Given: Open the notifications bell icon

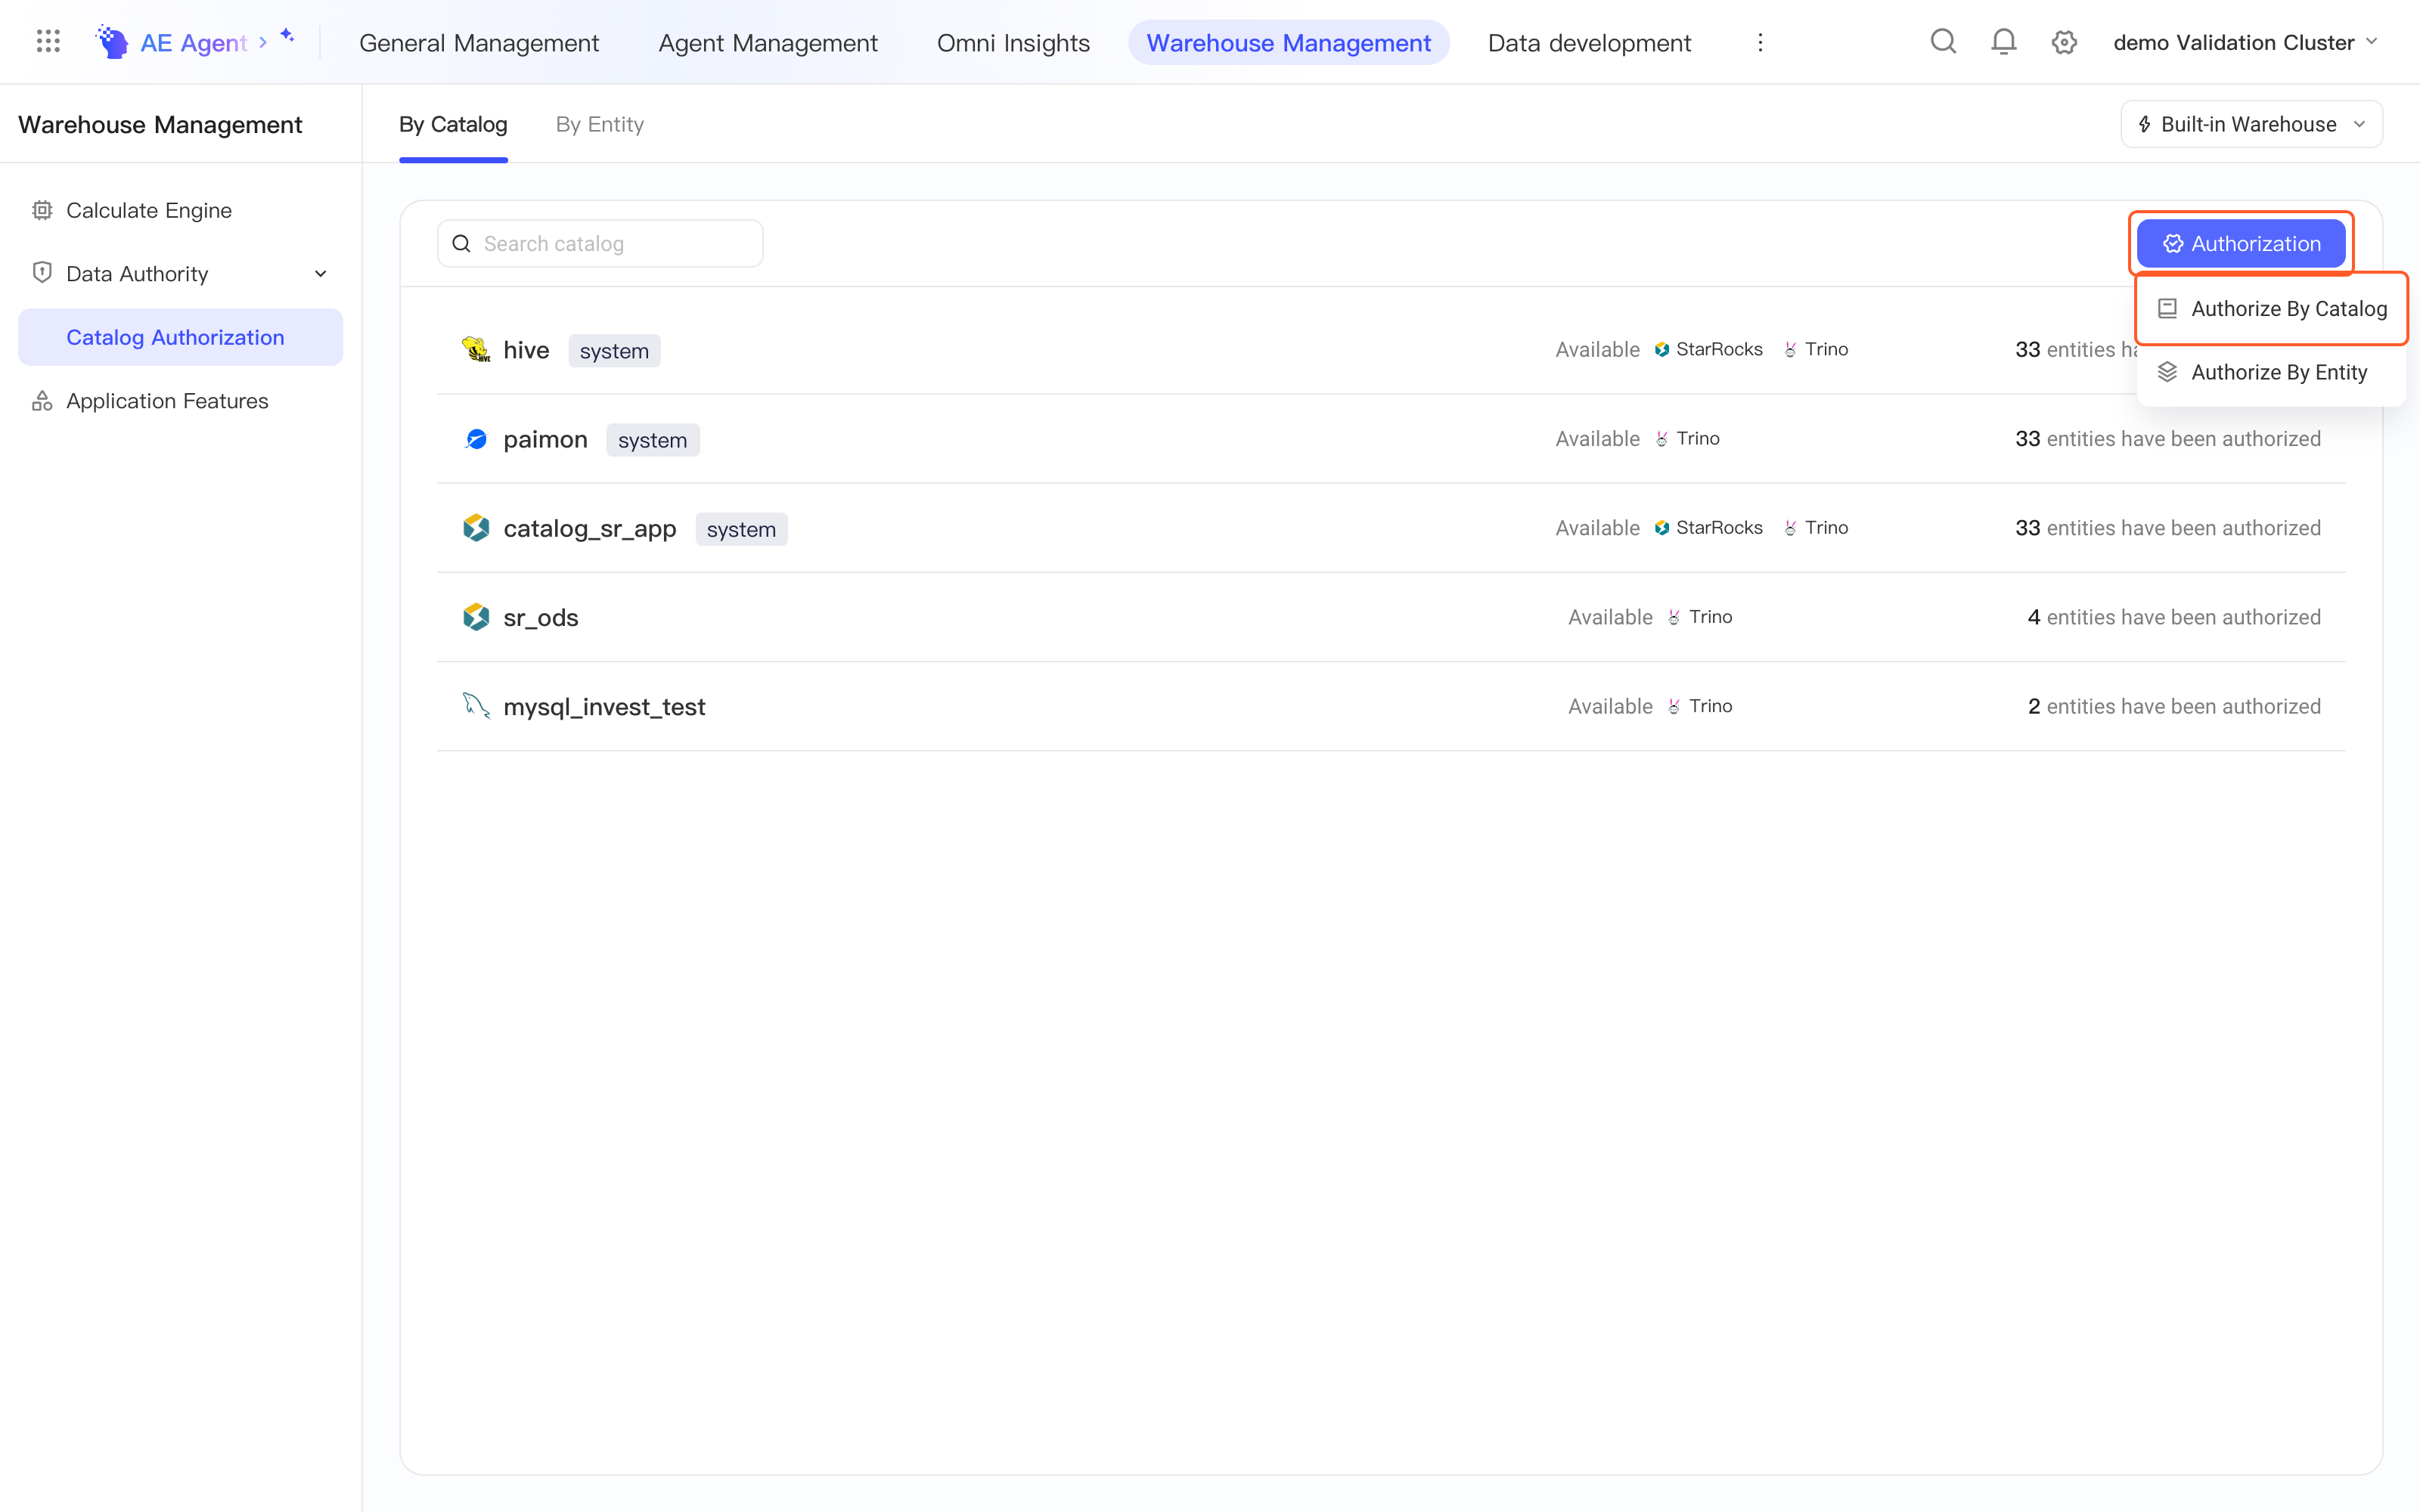Looking at the screenshot, I should coord(2003,42).
